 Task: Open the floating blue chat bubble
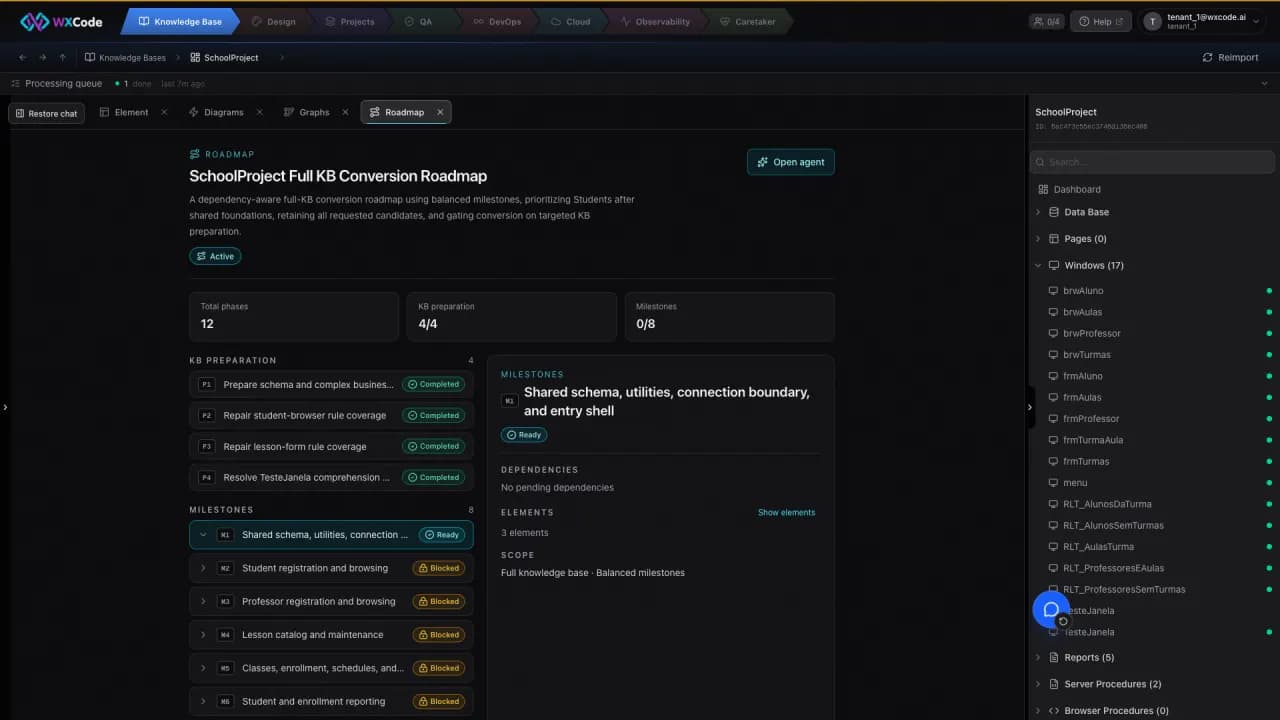1050,609
